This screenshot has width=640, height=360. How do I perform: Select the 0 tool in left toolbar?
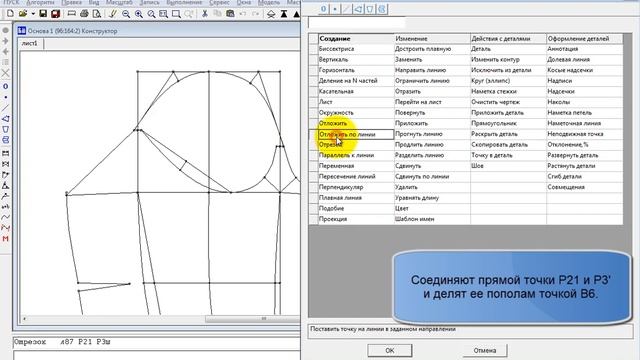[5, 87]
